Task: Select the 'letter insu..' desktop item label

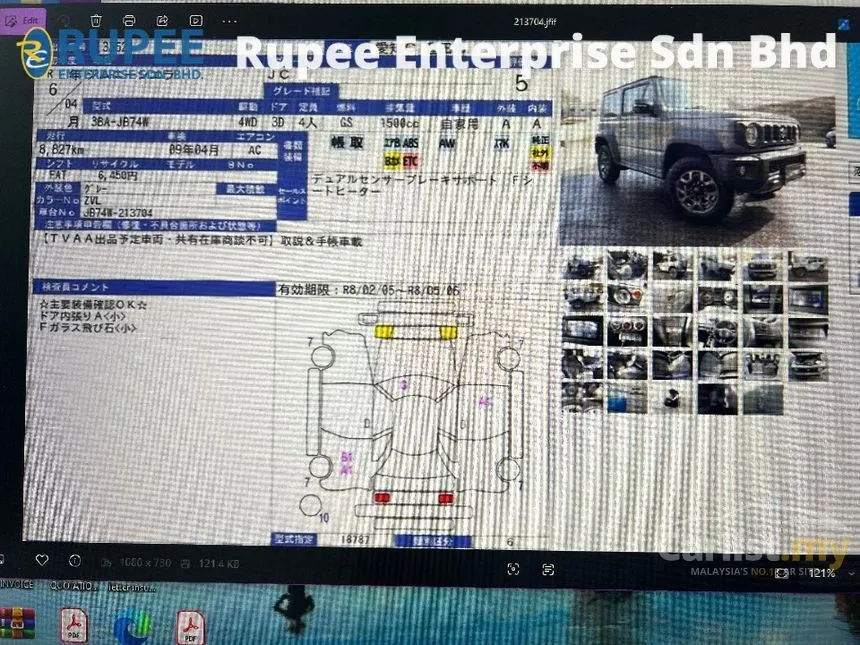Action: (x=132, y=587)
